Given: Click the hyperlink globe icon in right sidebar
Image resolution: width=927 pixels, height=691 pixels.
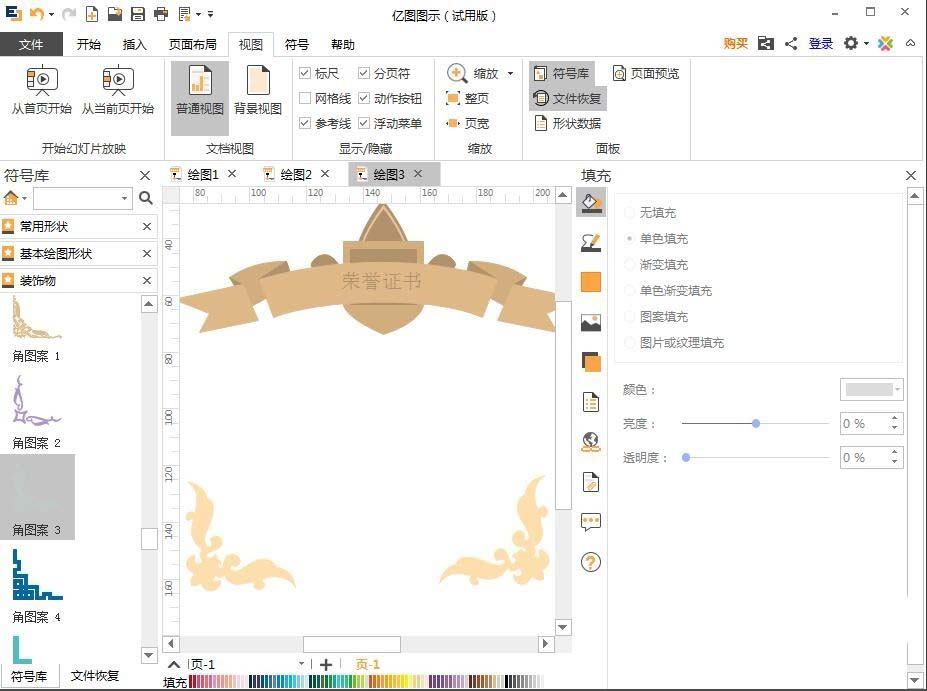Looking at the screenshot, I should [x=591, y=440].
